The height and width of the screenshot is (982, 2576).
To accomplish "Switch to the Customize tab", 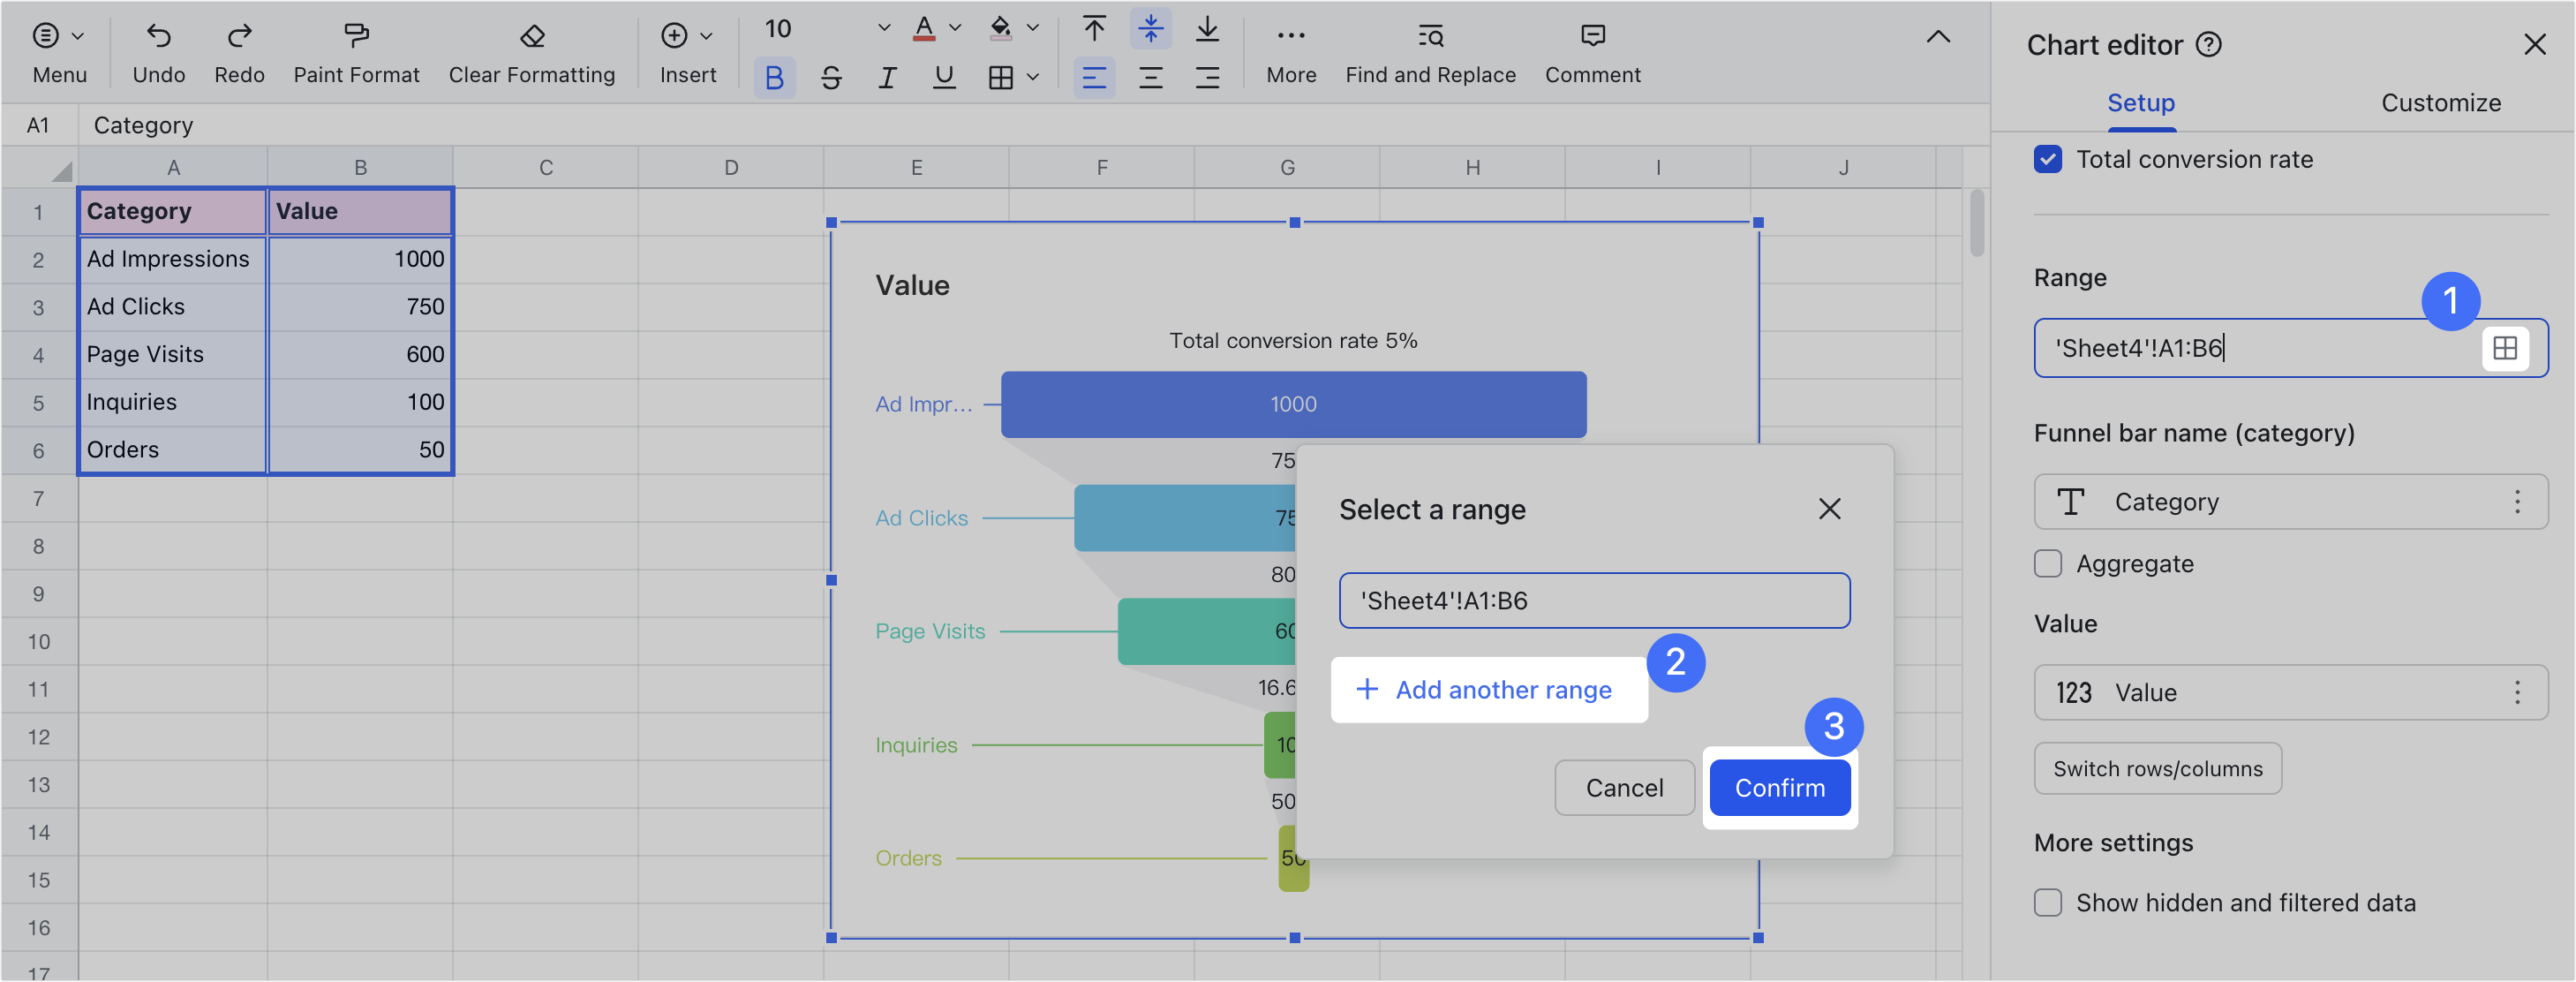I will click(x=2441, y=102).
